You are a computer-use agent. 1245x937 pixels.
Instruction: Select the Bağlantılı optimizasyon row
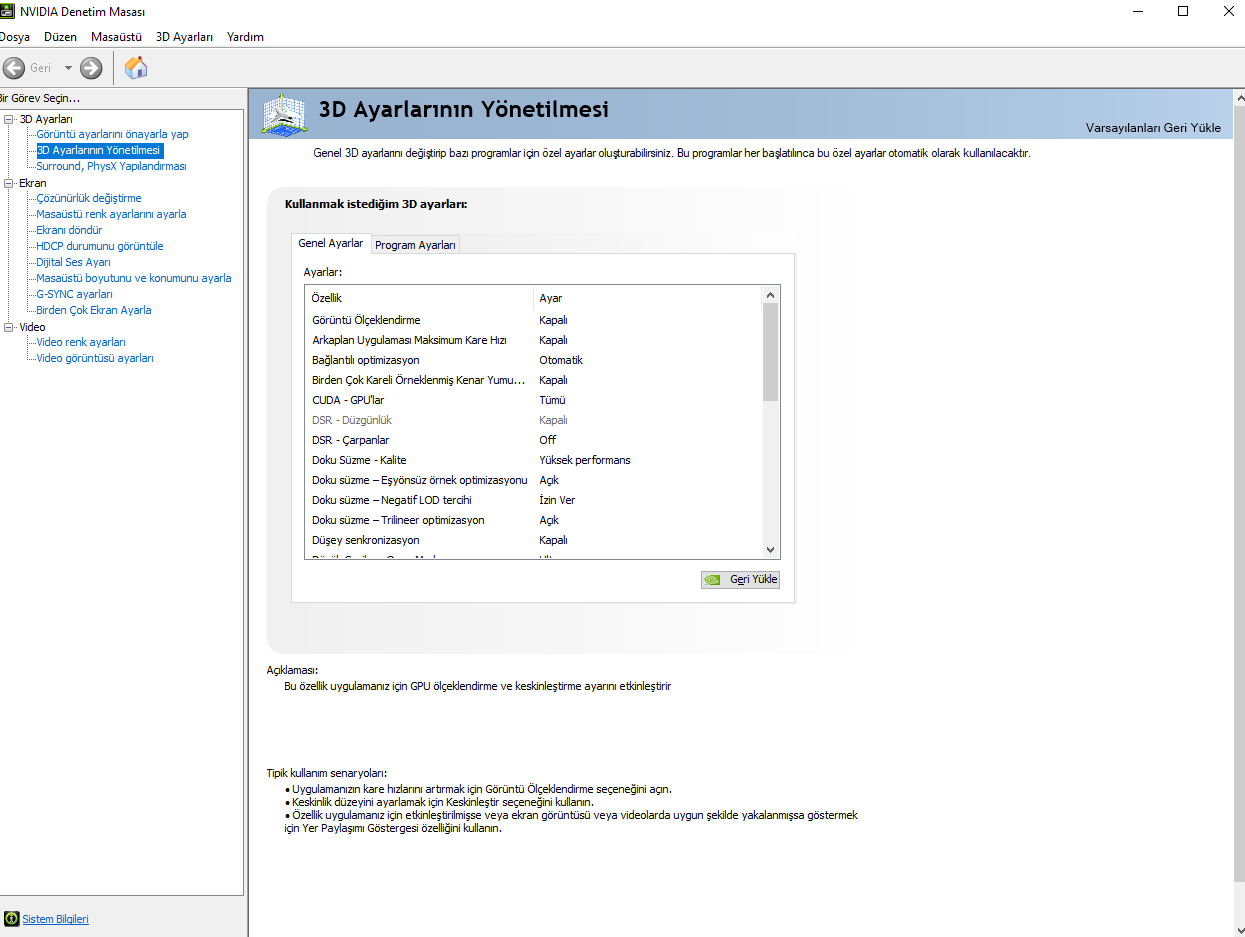(533, 360)
